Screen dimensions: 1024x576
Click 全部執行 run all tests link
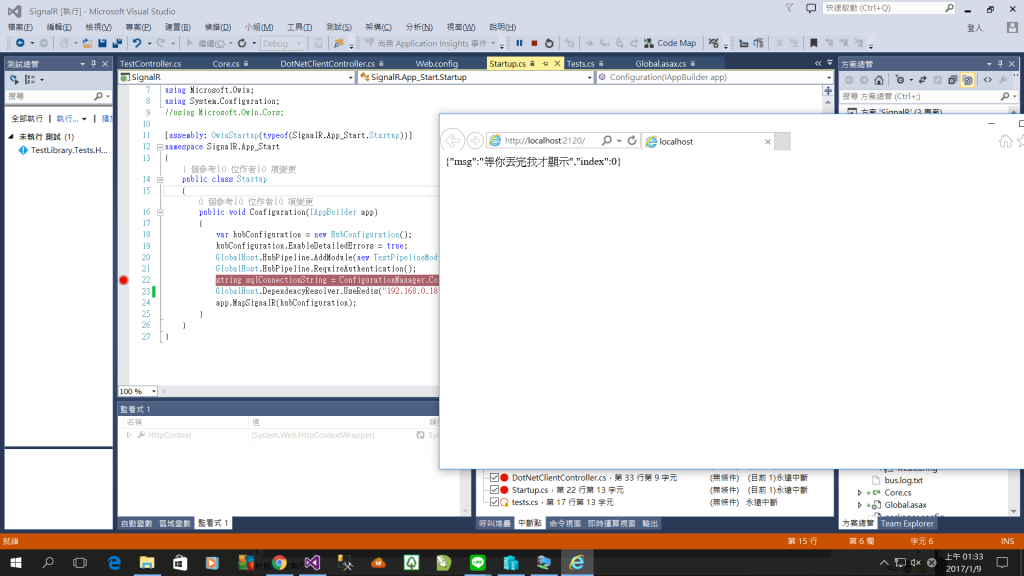click(x=27, y=118)
